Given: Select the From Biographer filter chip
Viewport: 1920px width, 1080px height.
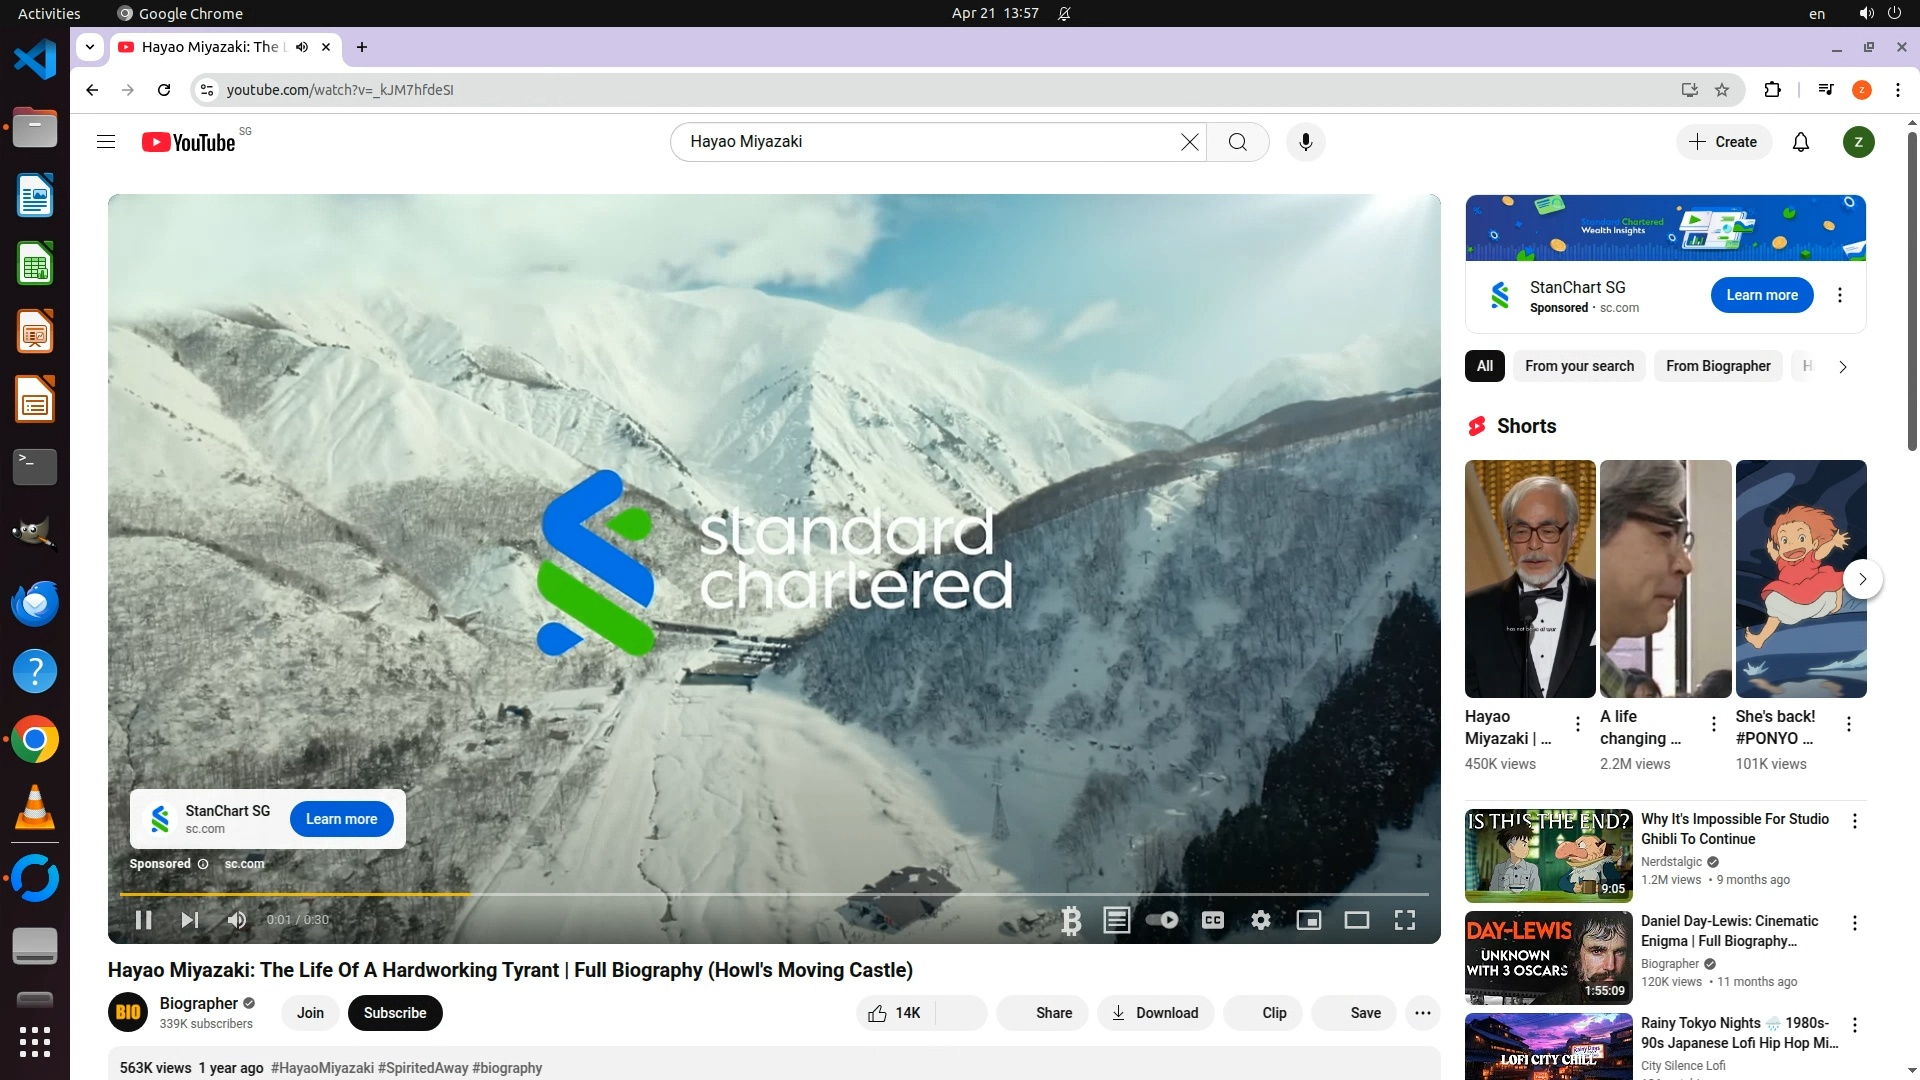Looking at the screenshot, I should (x=1717, y=366).
